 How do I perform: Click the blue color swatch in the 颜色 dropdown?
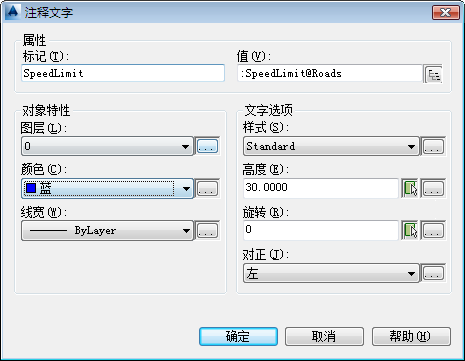click(x=31, y=188)
